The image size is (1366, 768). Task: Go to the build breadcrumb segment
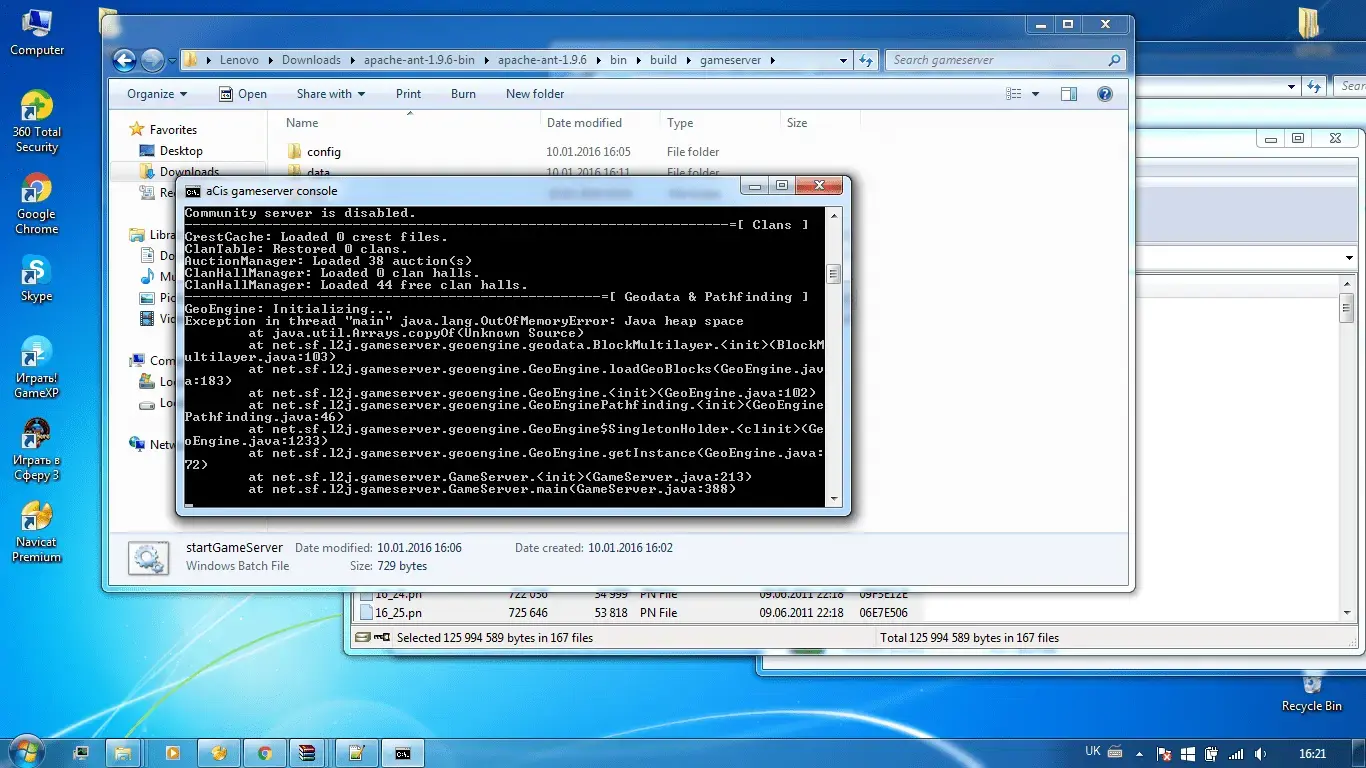point(663,60)
